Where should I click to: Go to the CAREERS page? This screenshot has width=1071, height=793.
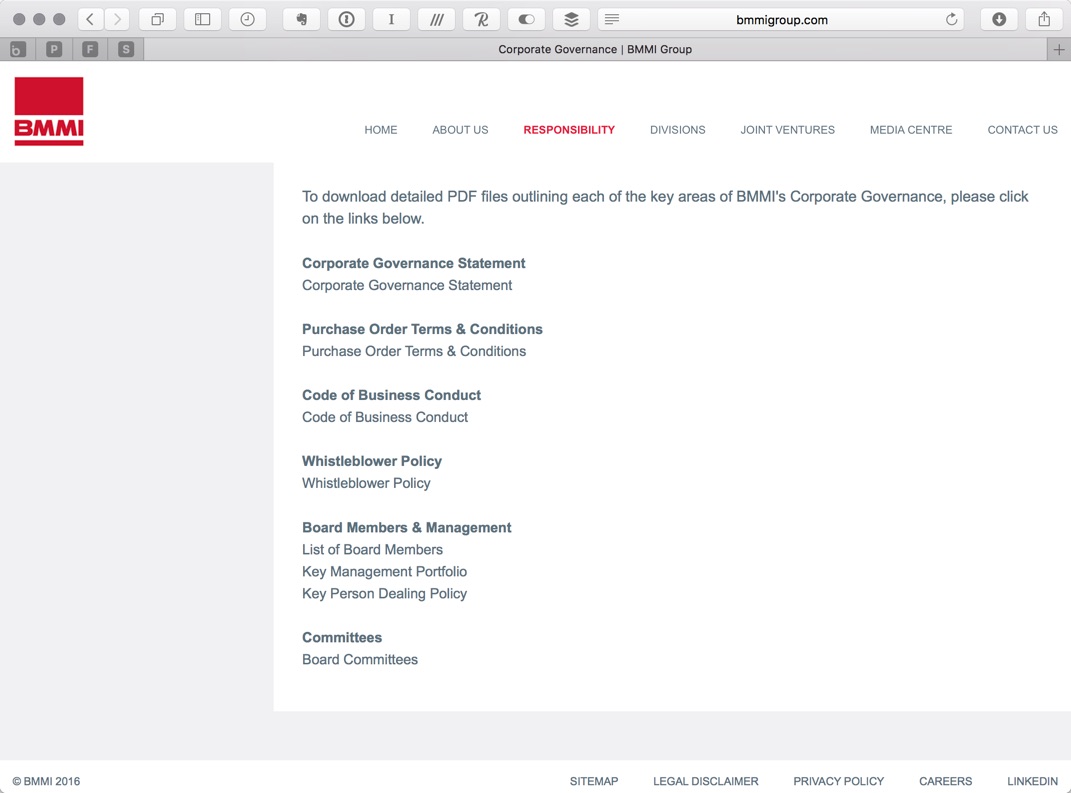tap(945, 781)
